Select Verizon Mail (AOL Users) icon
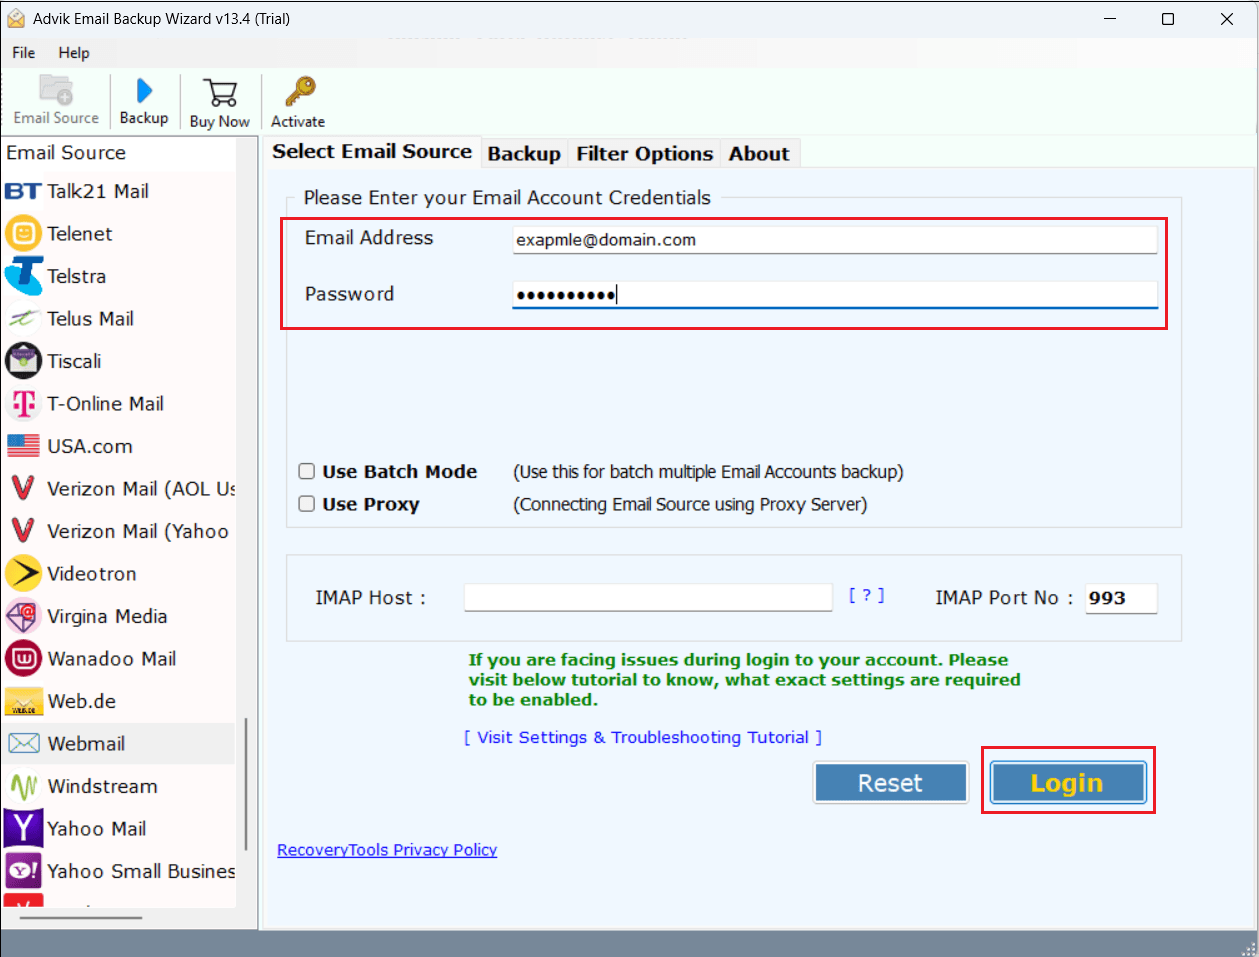The image size is (1259, 957). pos(23,489)
